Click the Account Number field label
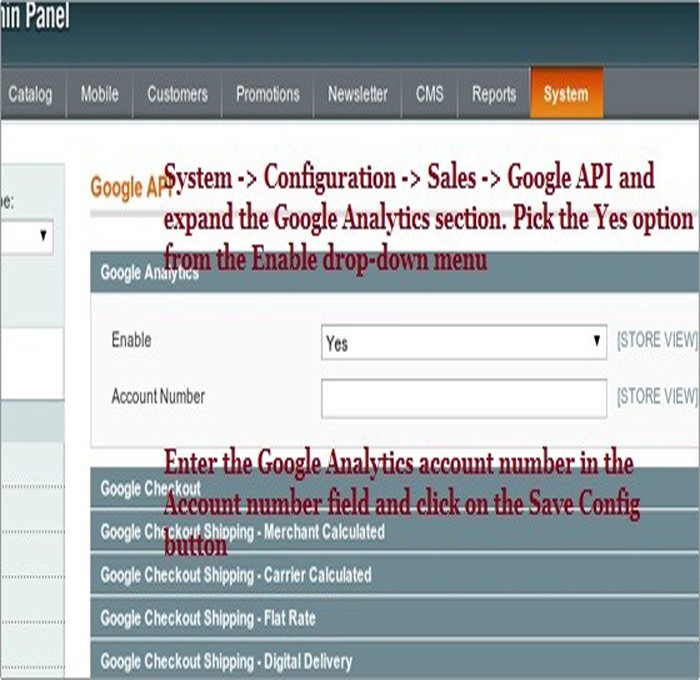The height and width of the screenshot is (680, 700). 158,396
